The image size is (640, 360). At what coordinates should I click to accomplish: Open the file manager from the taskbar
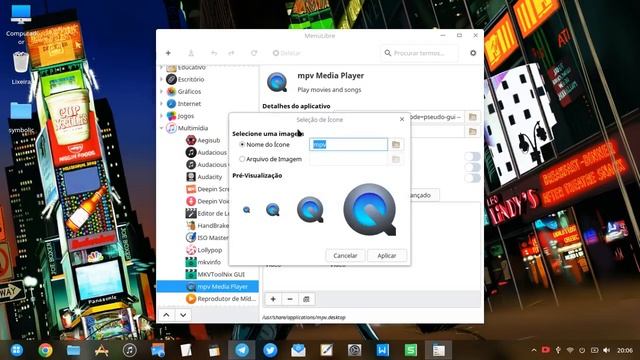73,350
